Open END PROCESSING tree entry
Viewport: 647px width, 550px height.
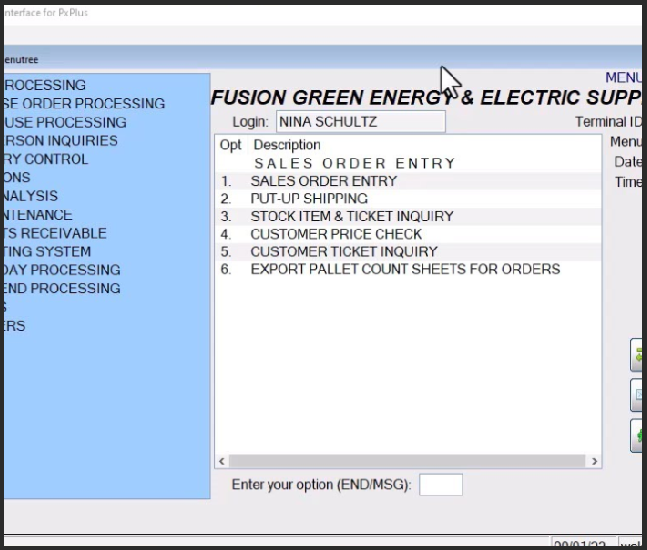pyautogui.click(x=62, y=288)
